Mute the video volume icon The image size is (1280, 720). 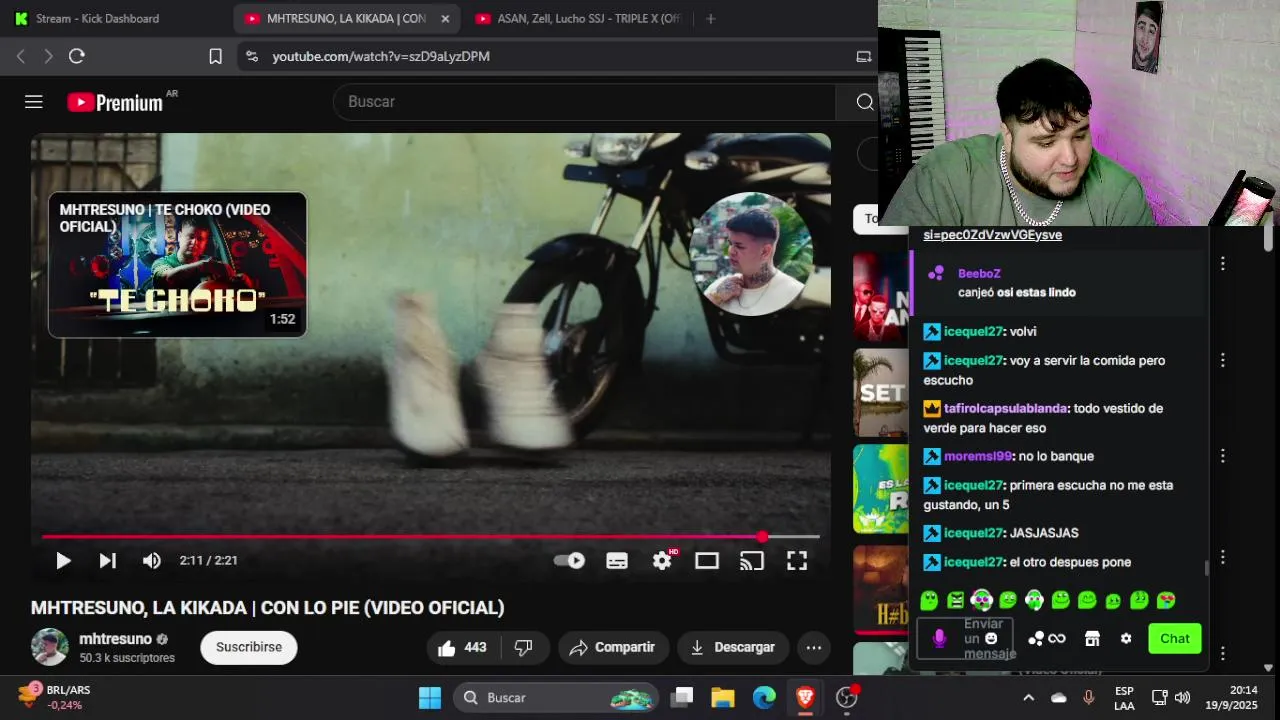[x=151, y=561]
